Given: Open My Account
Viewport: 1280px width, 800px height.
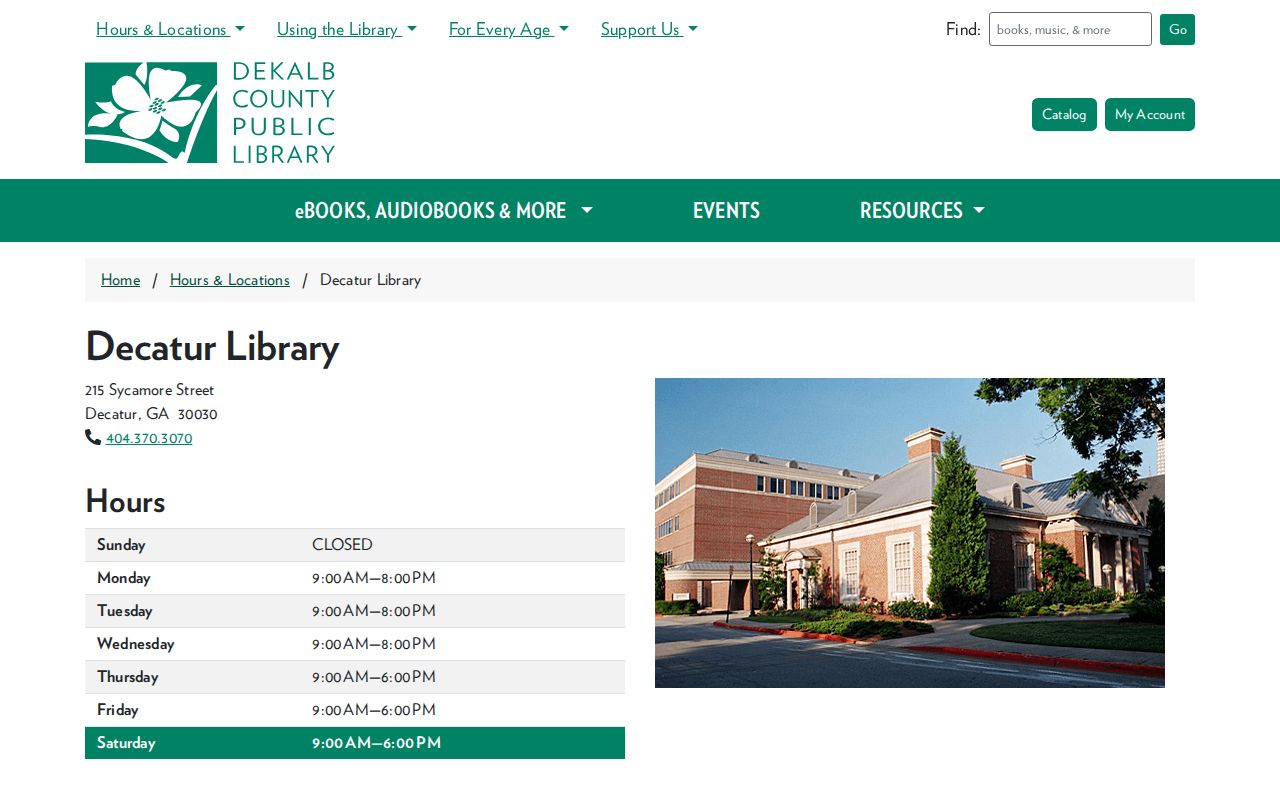Looking at the screenshot, I should 1150,114.
